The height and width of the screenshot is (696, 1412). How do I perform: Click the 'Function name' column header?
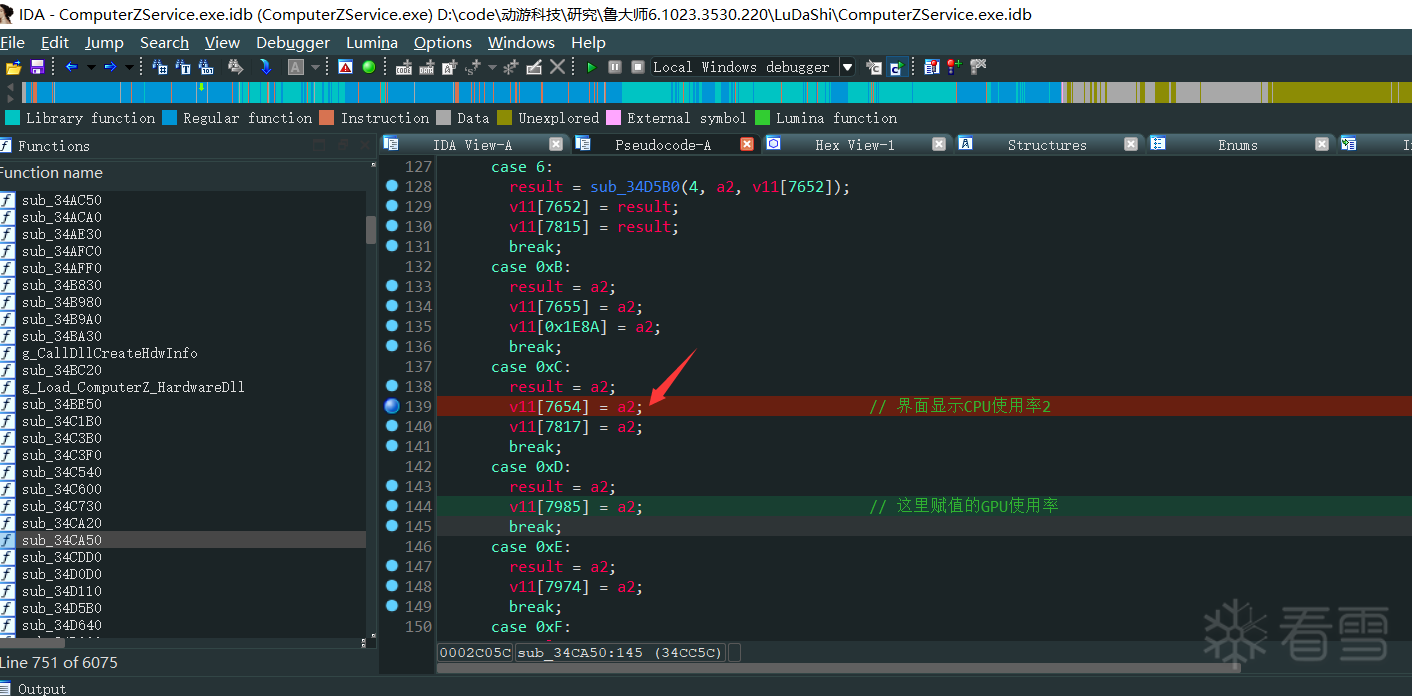[183, 173]
